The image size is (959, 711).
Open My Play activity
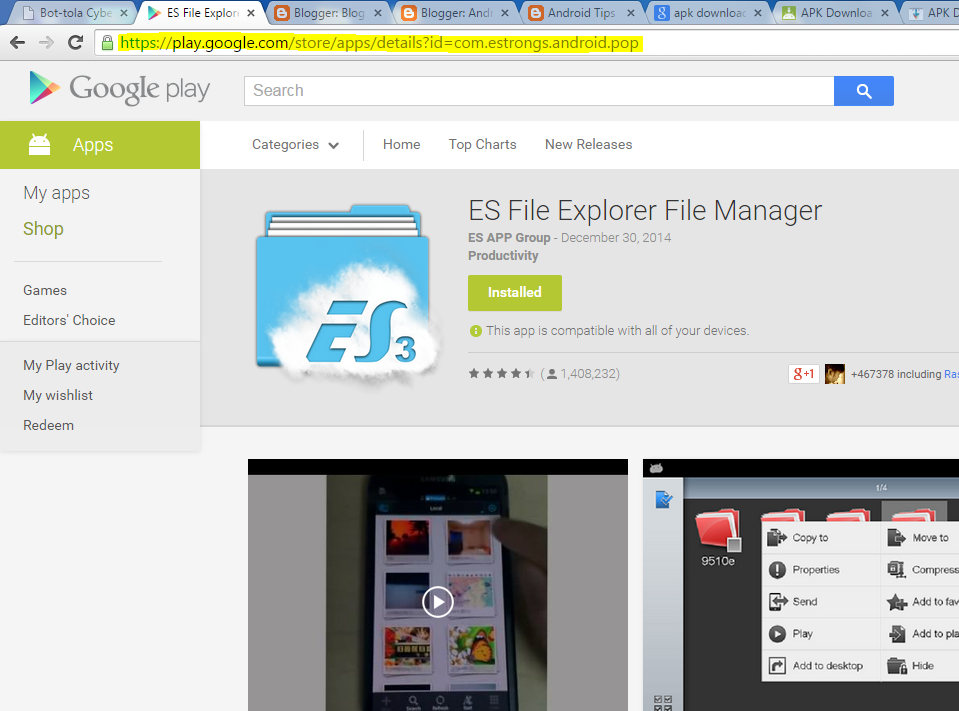[x=71, y=366]
